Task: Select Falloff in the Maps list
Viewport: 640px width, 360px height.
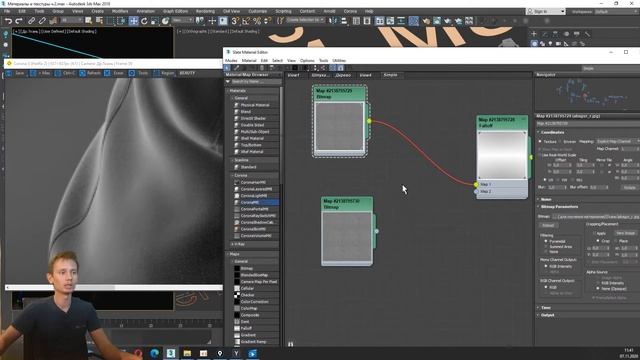Action: coord(247,328)
